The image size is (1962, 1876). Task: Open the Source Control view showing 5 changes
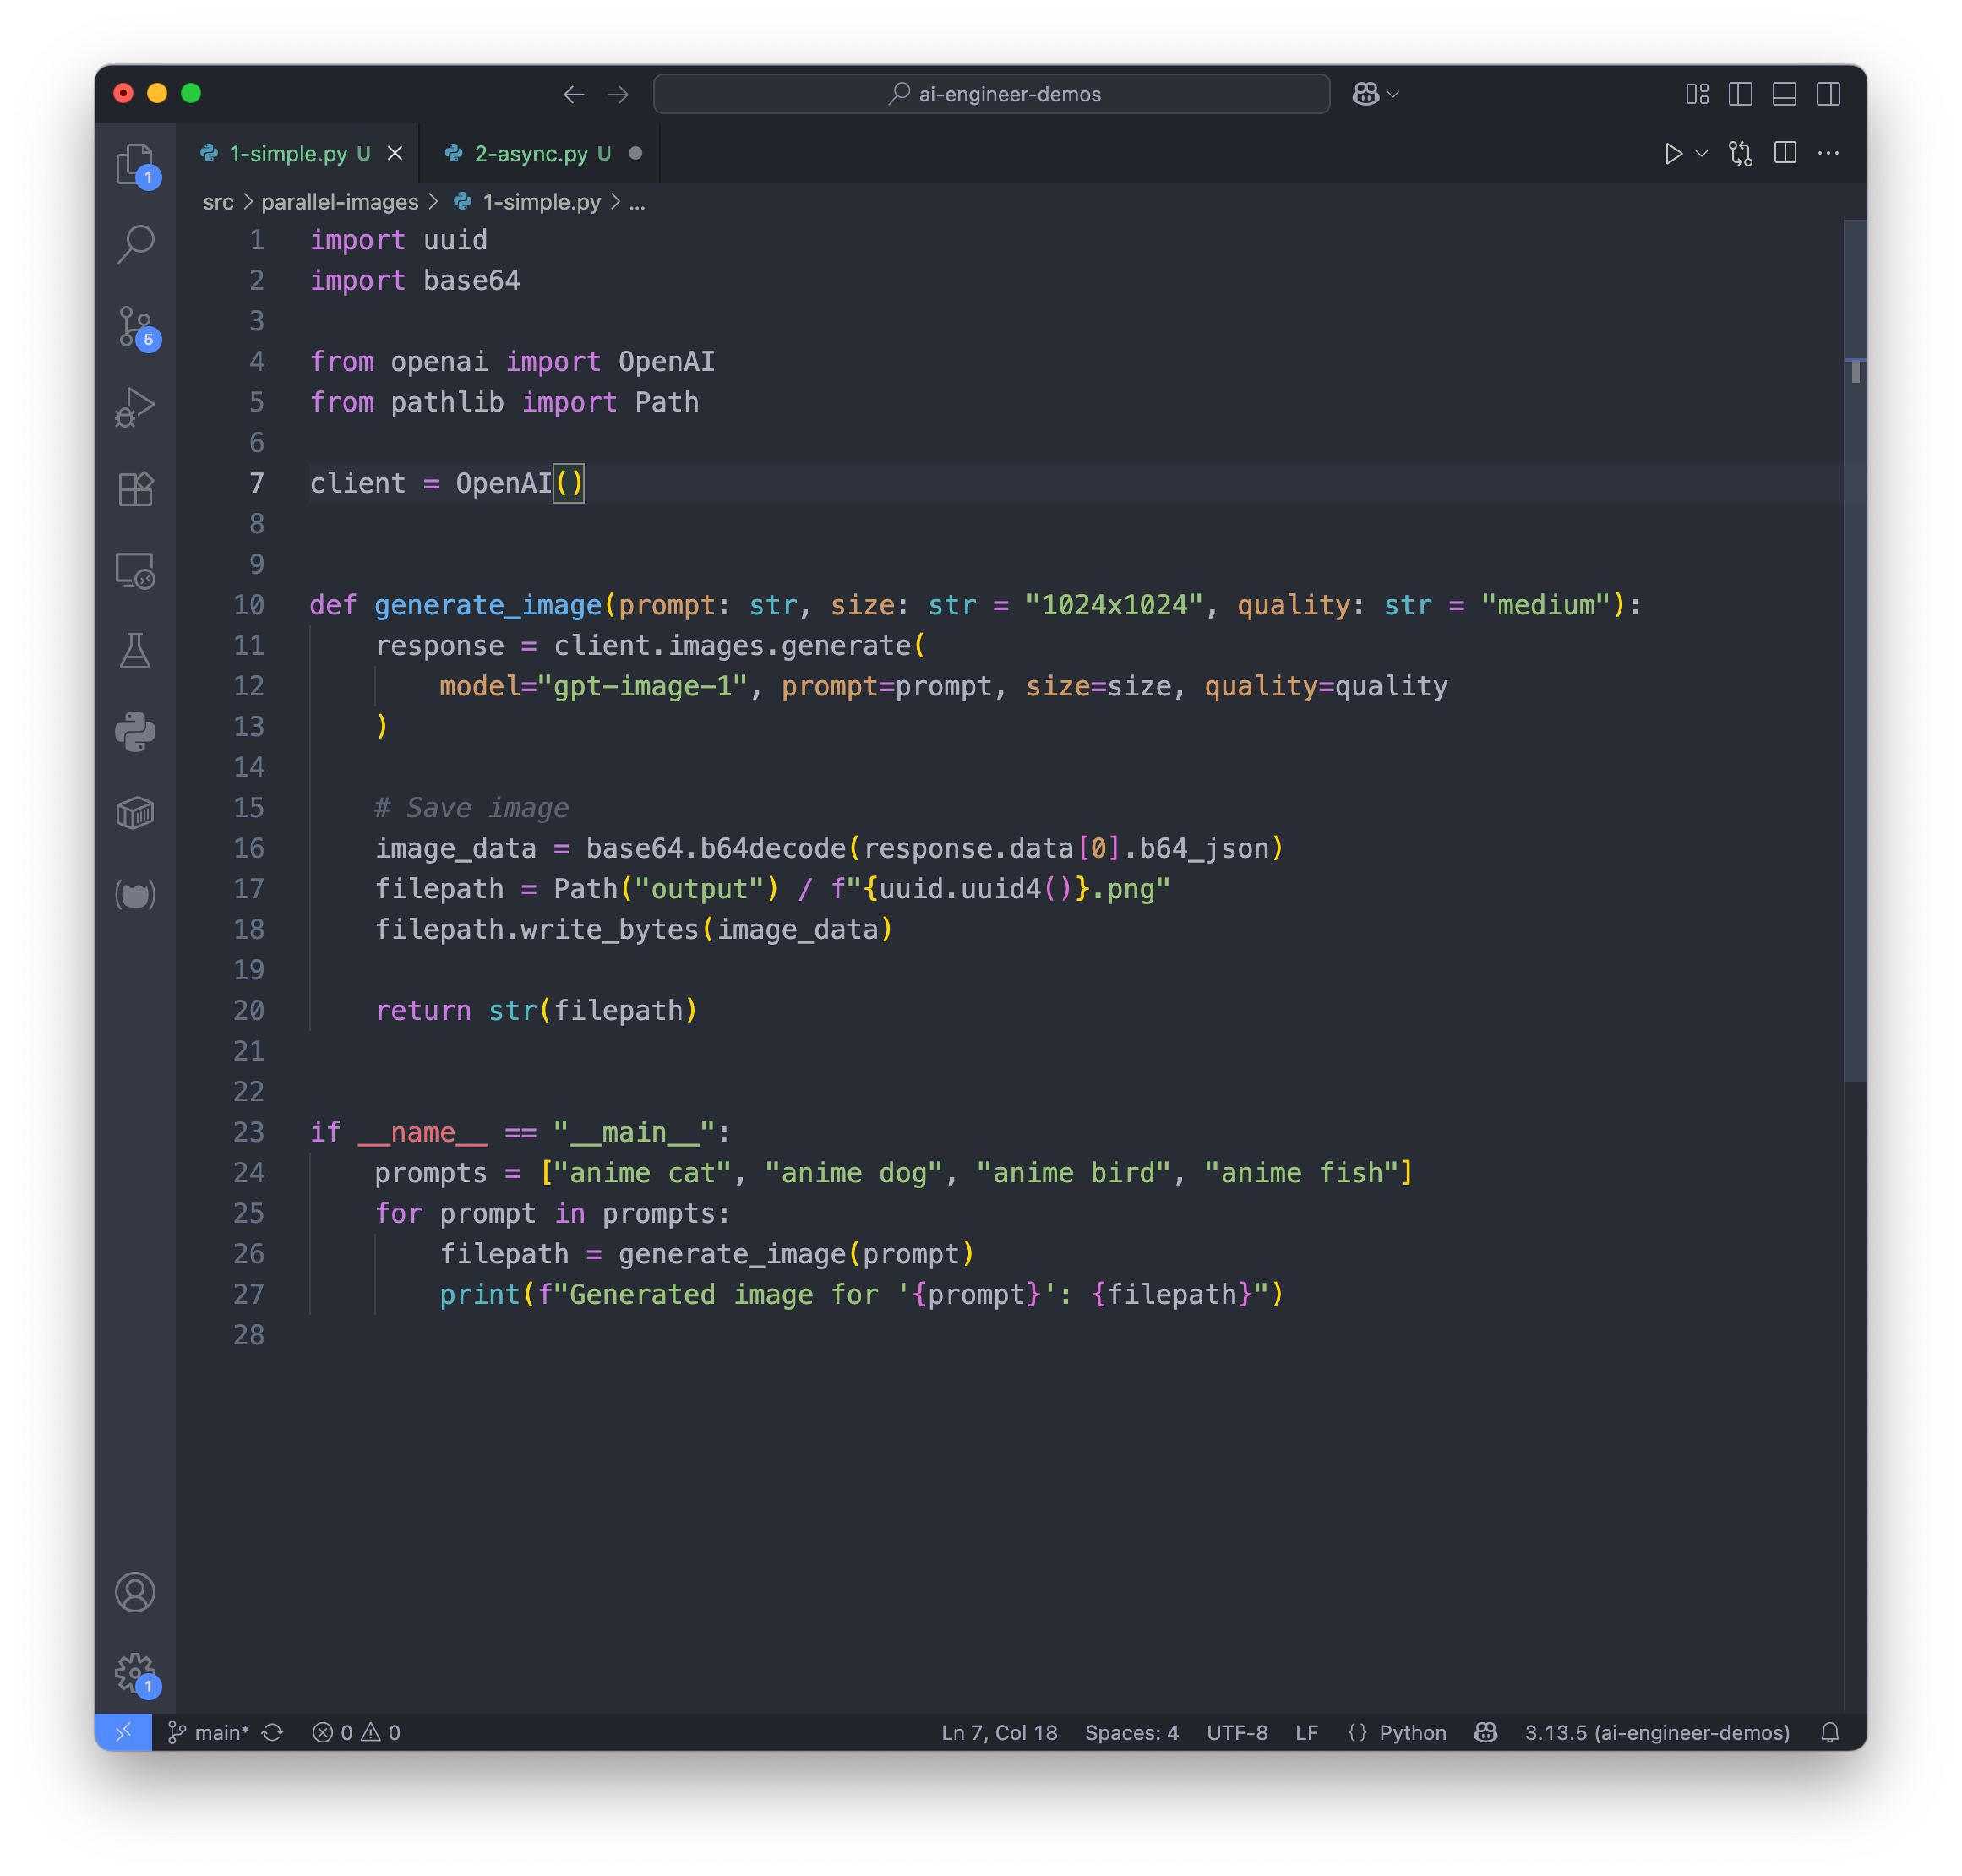point(136,326)
